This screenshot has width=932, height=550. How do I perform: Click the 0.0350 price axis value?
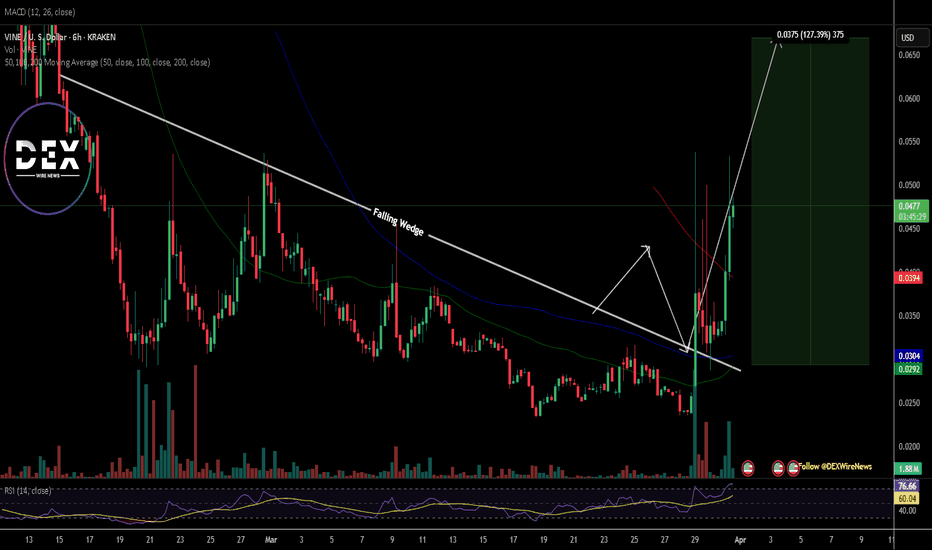coord(909,315)
